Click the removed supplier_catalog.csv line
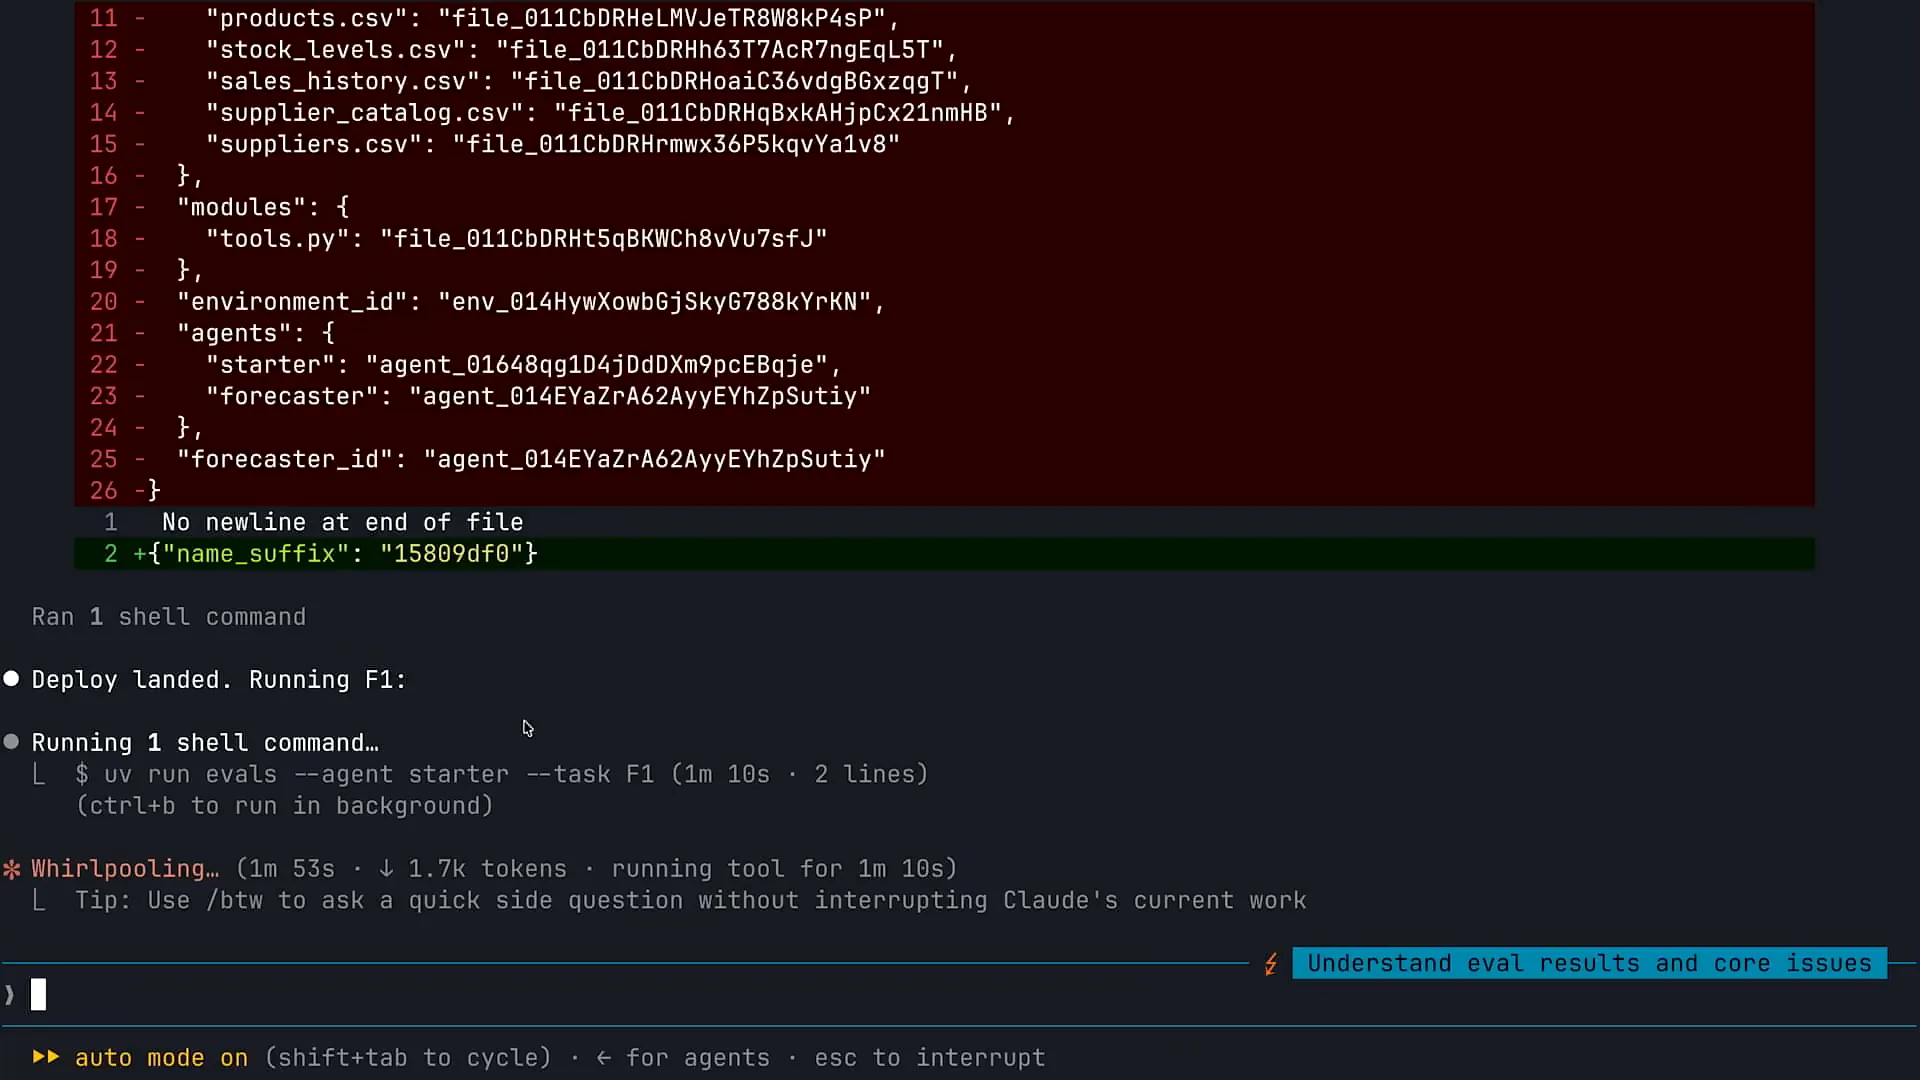 click(944, 112)
